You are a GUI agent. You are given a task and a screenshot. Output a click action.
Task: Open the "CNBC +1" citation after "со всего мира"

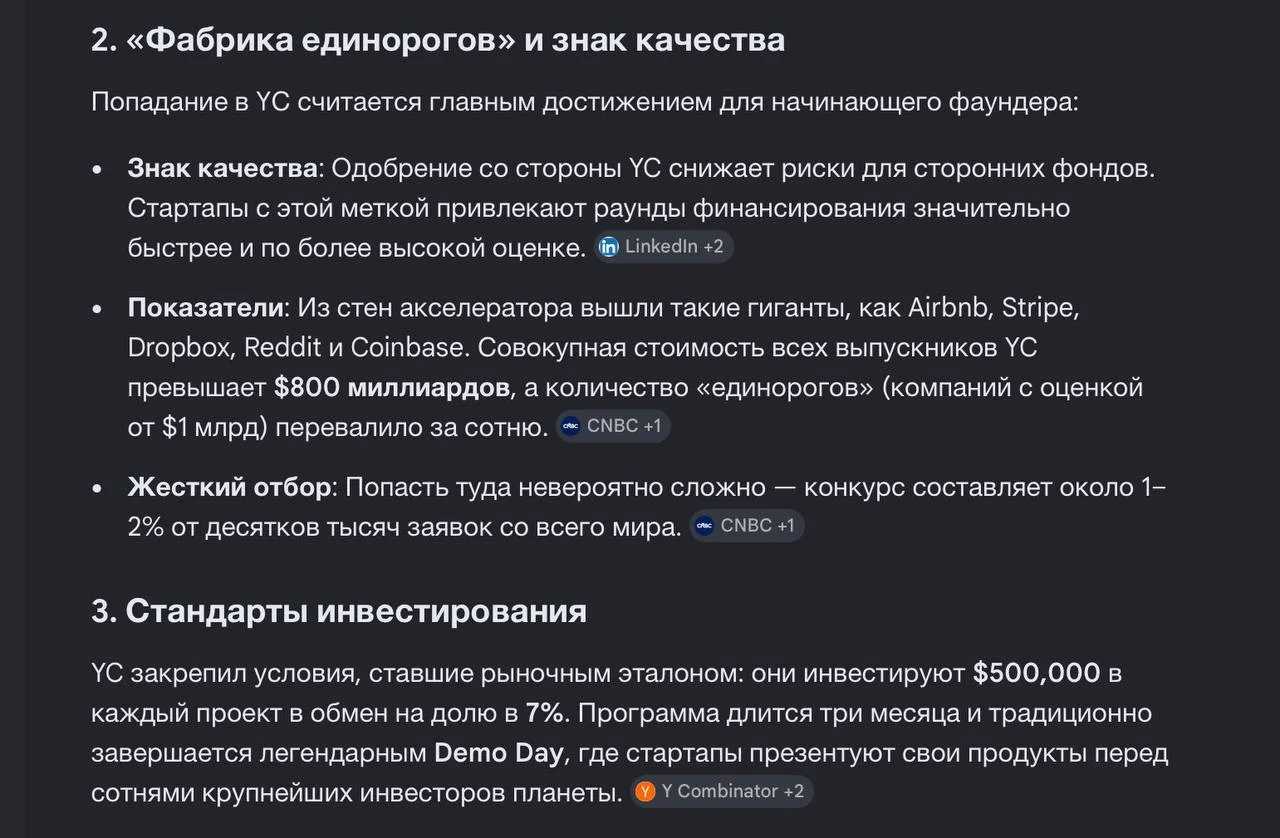[x=747, y=526]
